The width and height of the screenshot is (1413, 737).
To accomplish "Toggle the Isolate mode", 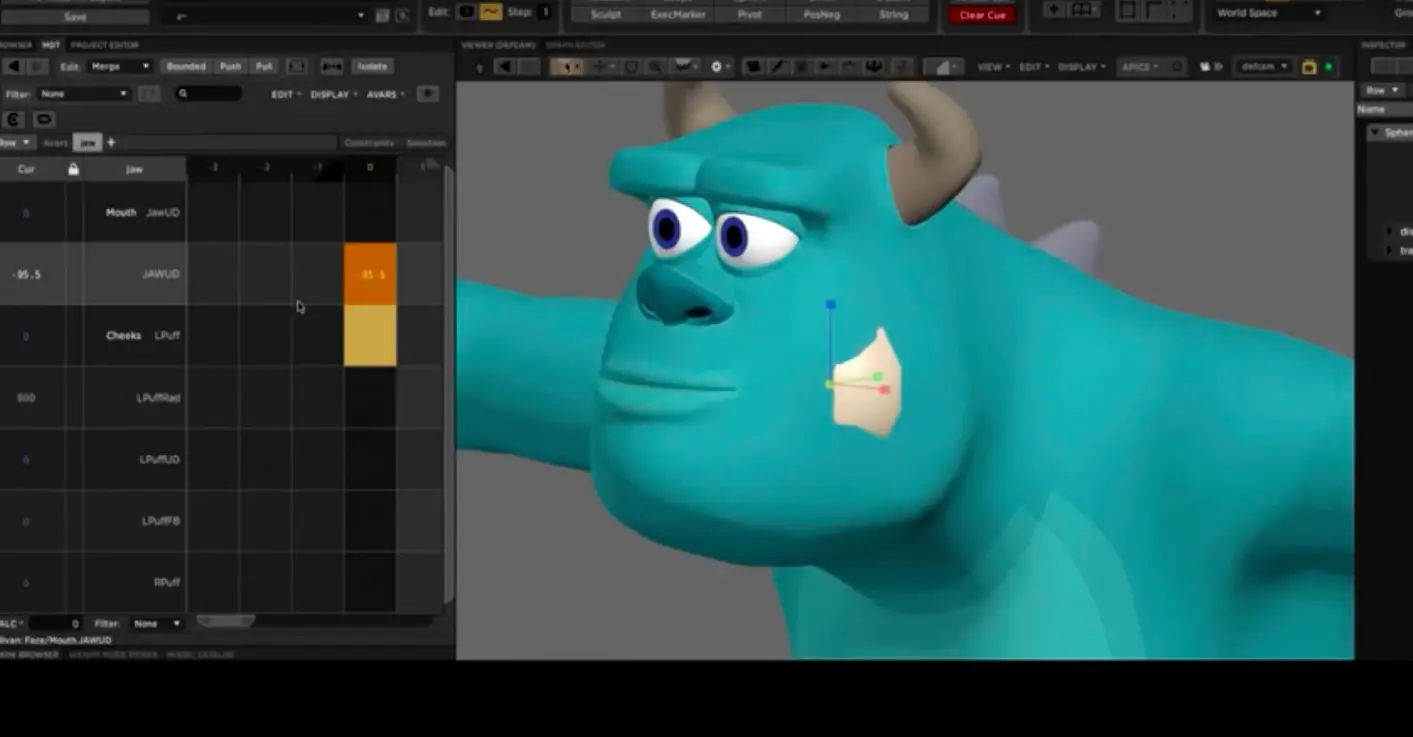I will pyautogui.click(x=371, y=65).
